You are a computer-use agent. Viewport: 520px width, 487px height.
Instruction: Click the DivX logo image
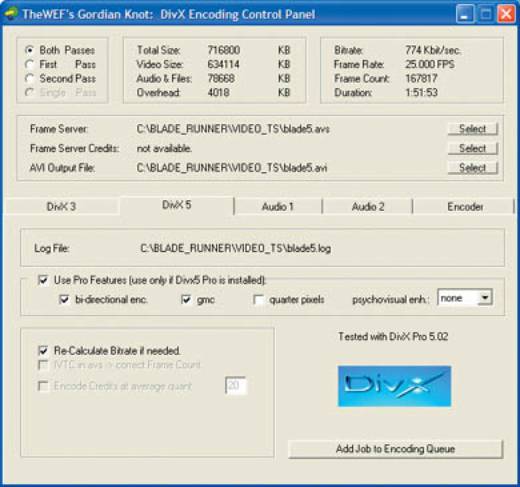(394, 386)
